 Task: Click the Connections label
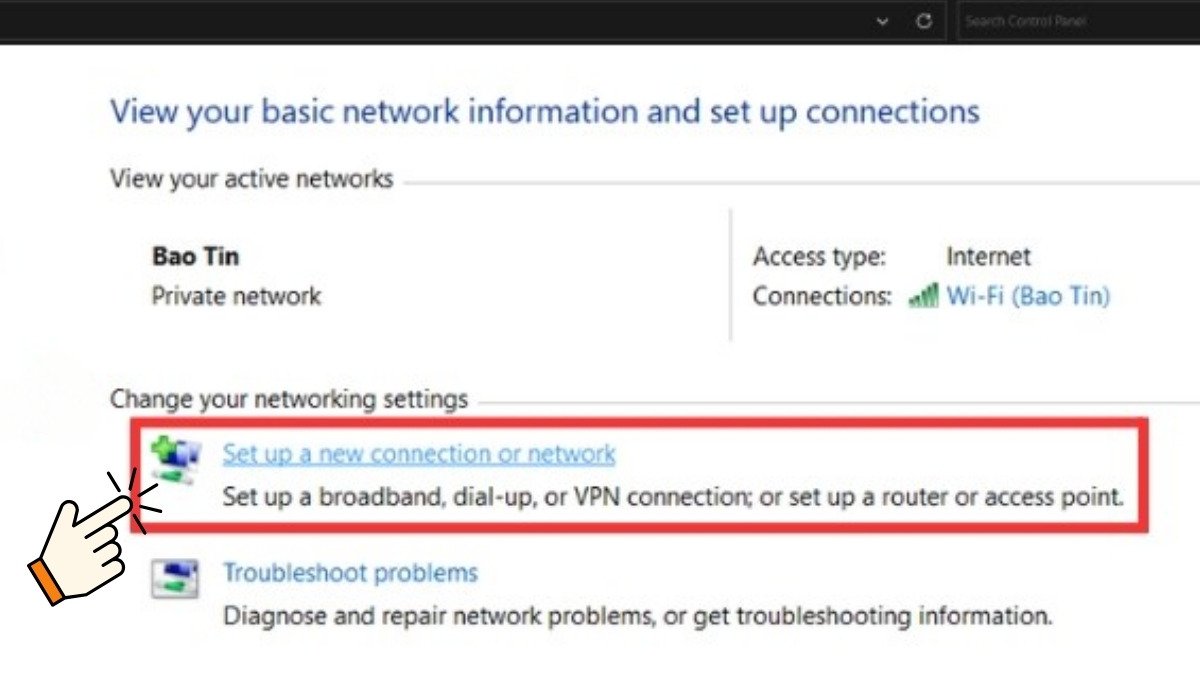(821, 296)
